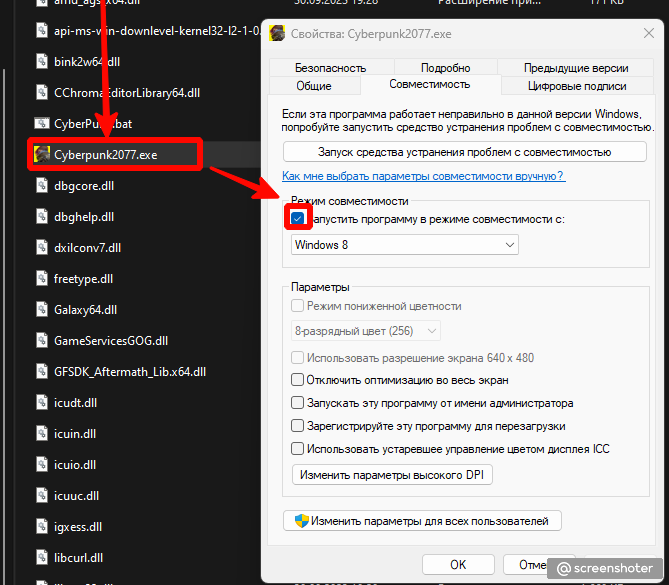Click the Cyberpunk2077.exe game icon in file list
The width and height of the screenshot is (669, 585).
(42, 154)
